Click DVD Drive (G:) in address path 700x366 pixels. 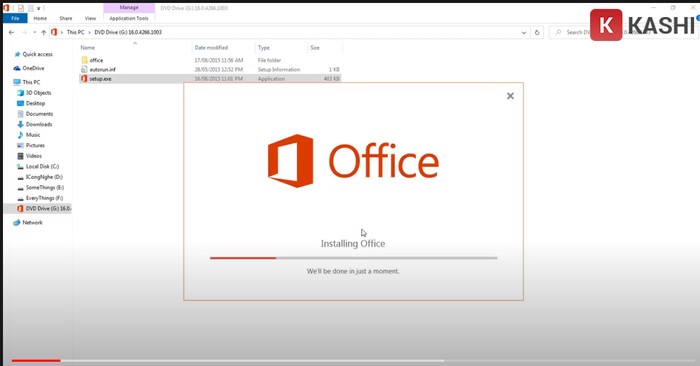coord(128,32)
